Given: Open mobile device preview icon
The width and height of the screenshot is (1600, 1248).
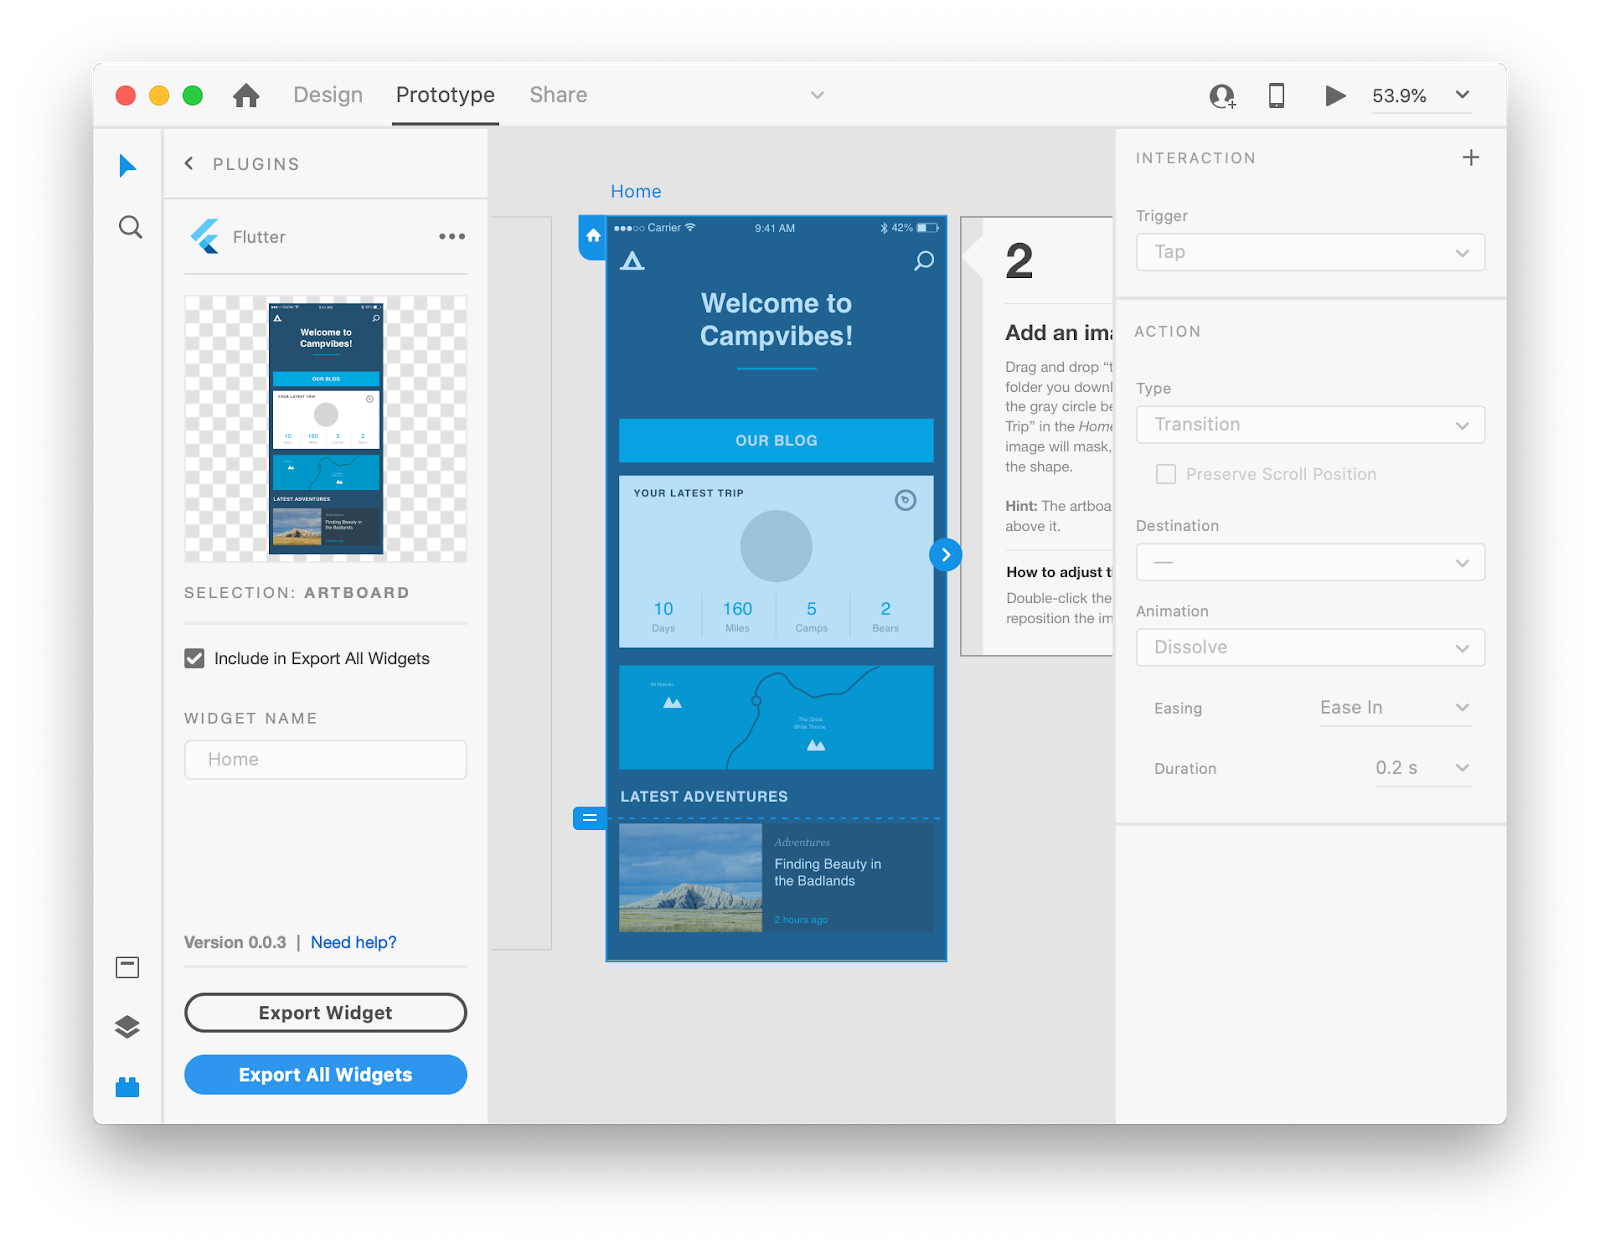Looking at the screenshot, I should (1276, 95).
